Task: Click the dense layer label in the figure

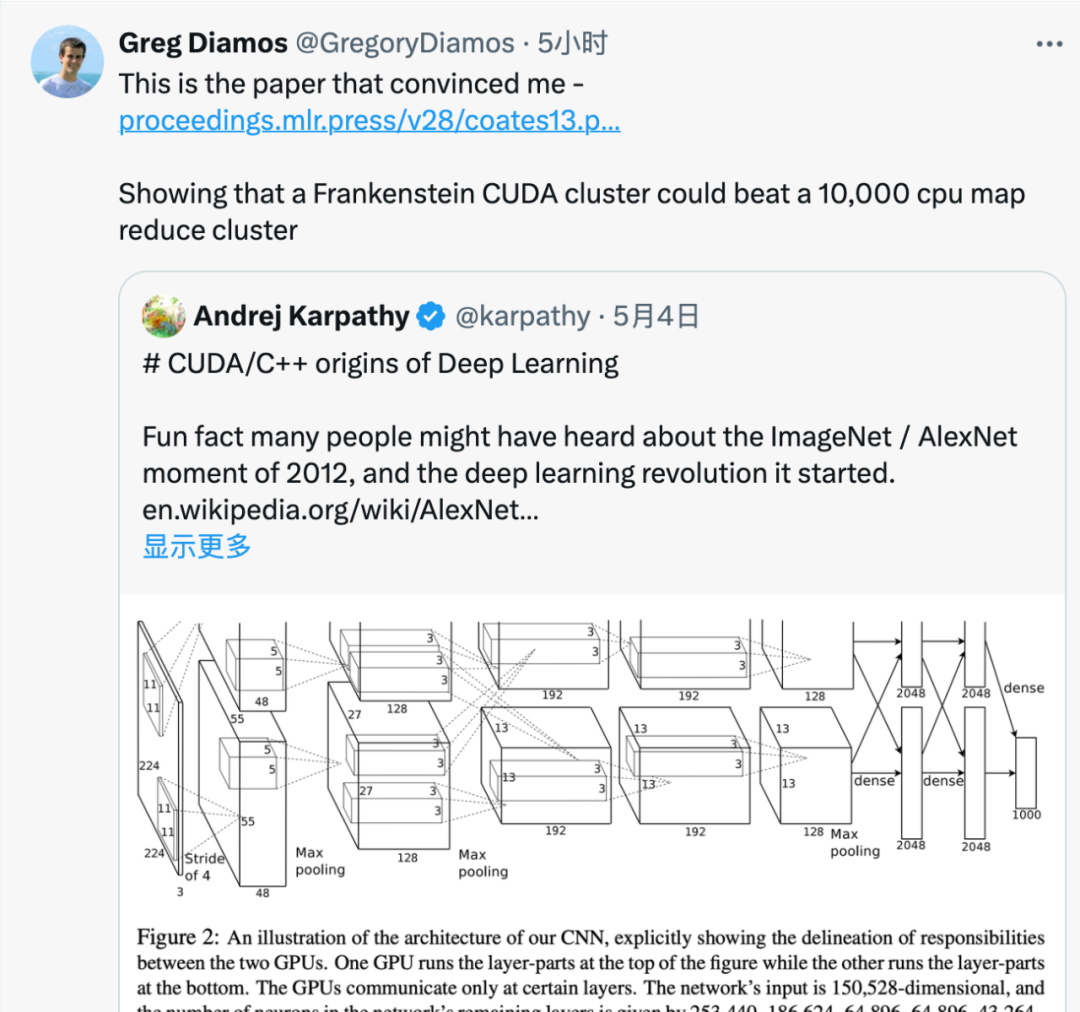Action: [x=1023, y=688]
